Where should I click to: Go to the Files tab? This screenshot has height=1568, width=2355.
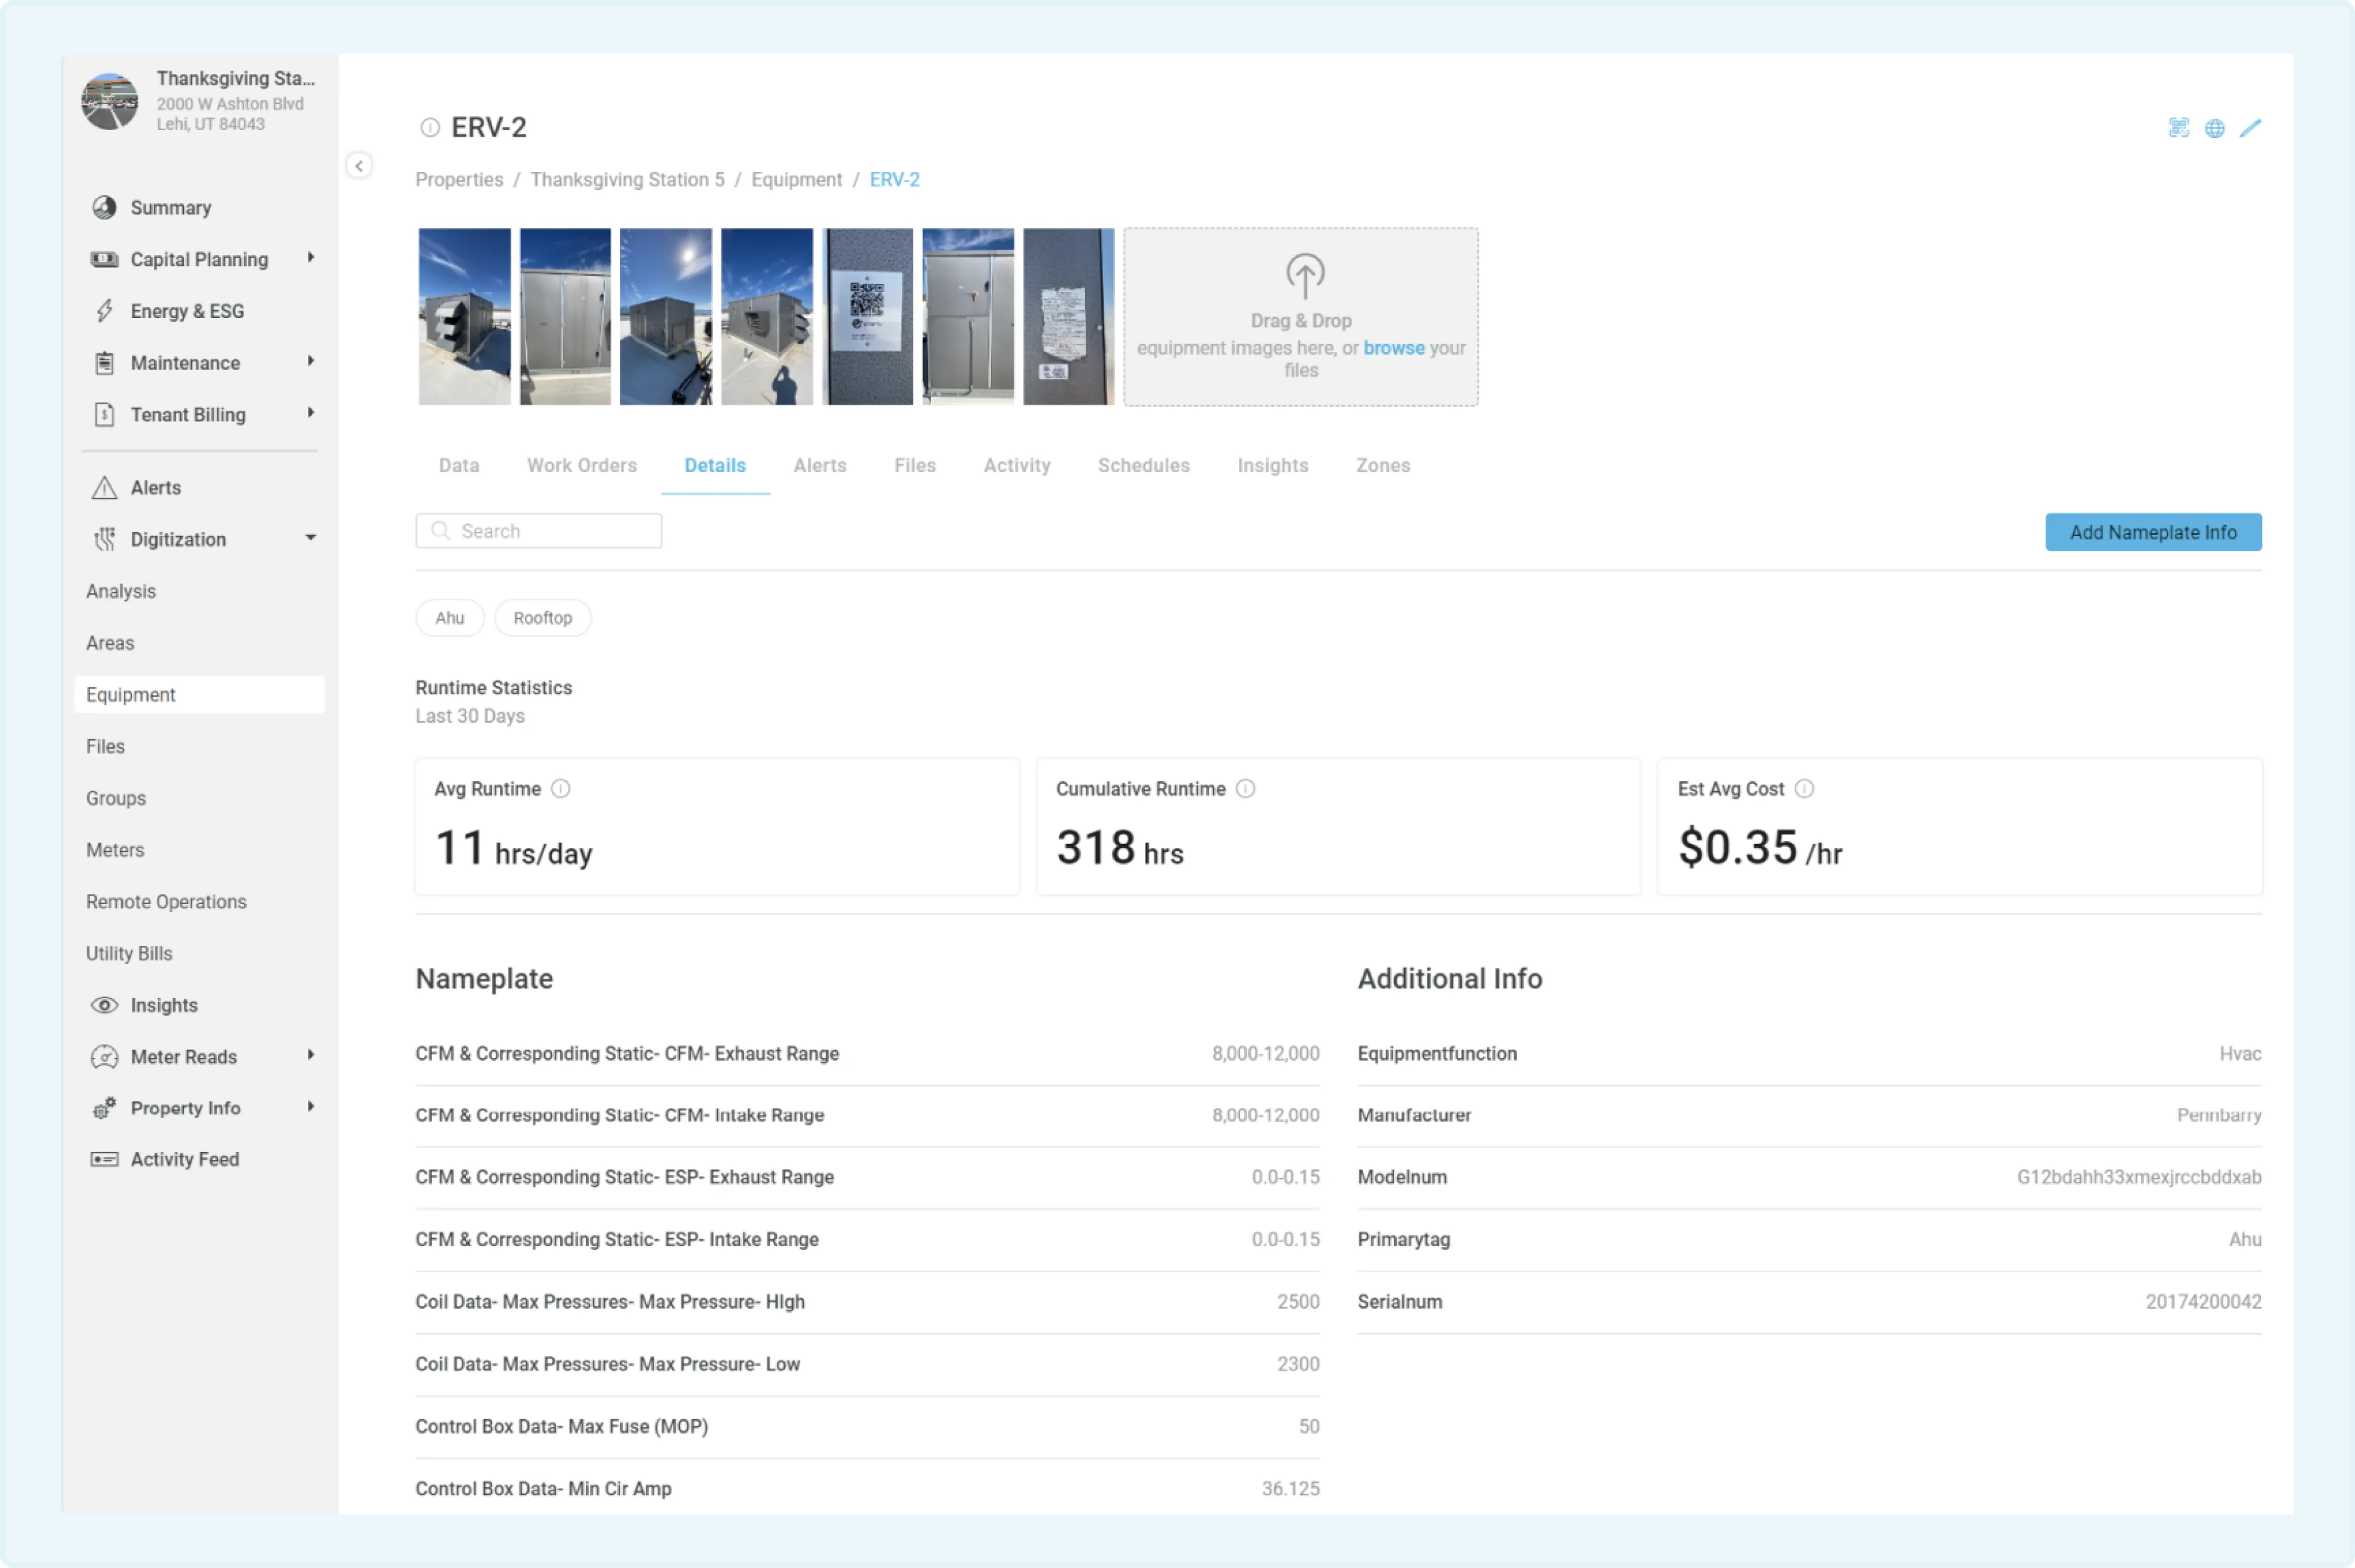(x=915, y=465)
